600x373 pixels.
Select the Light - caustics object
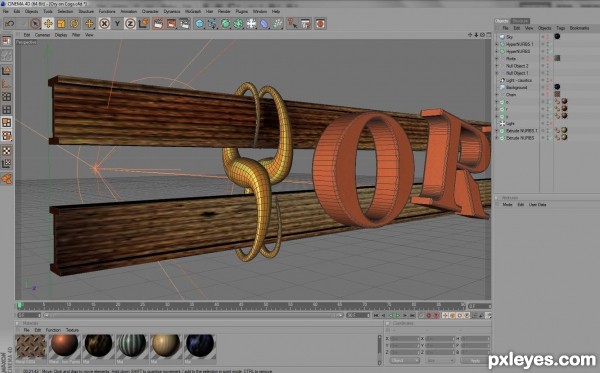(x=518, y=80)
